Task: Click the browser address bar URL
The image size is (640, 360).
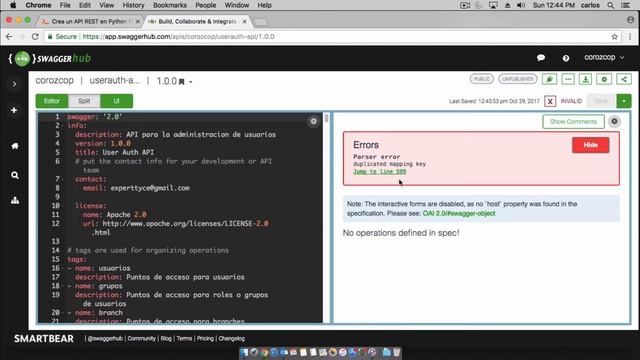Action: pyautogui.click(x=178, y=37)
